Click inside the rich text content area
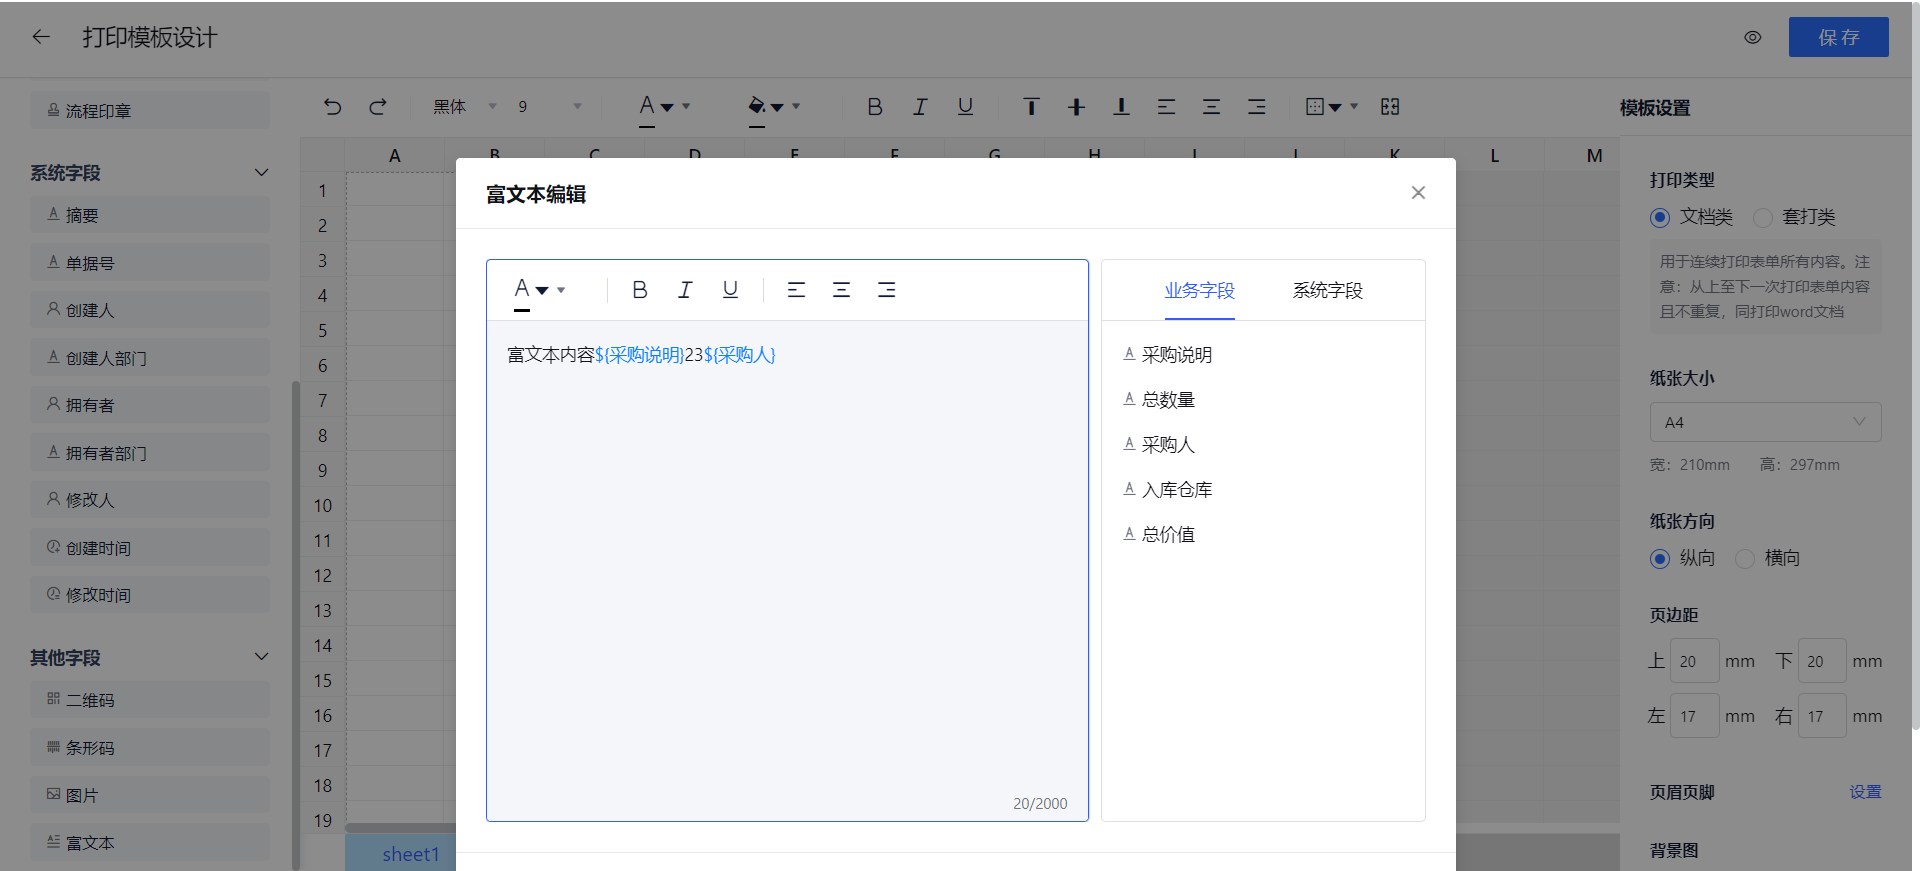This screenshot has width=1920, height=871. click(787, 570)
